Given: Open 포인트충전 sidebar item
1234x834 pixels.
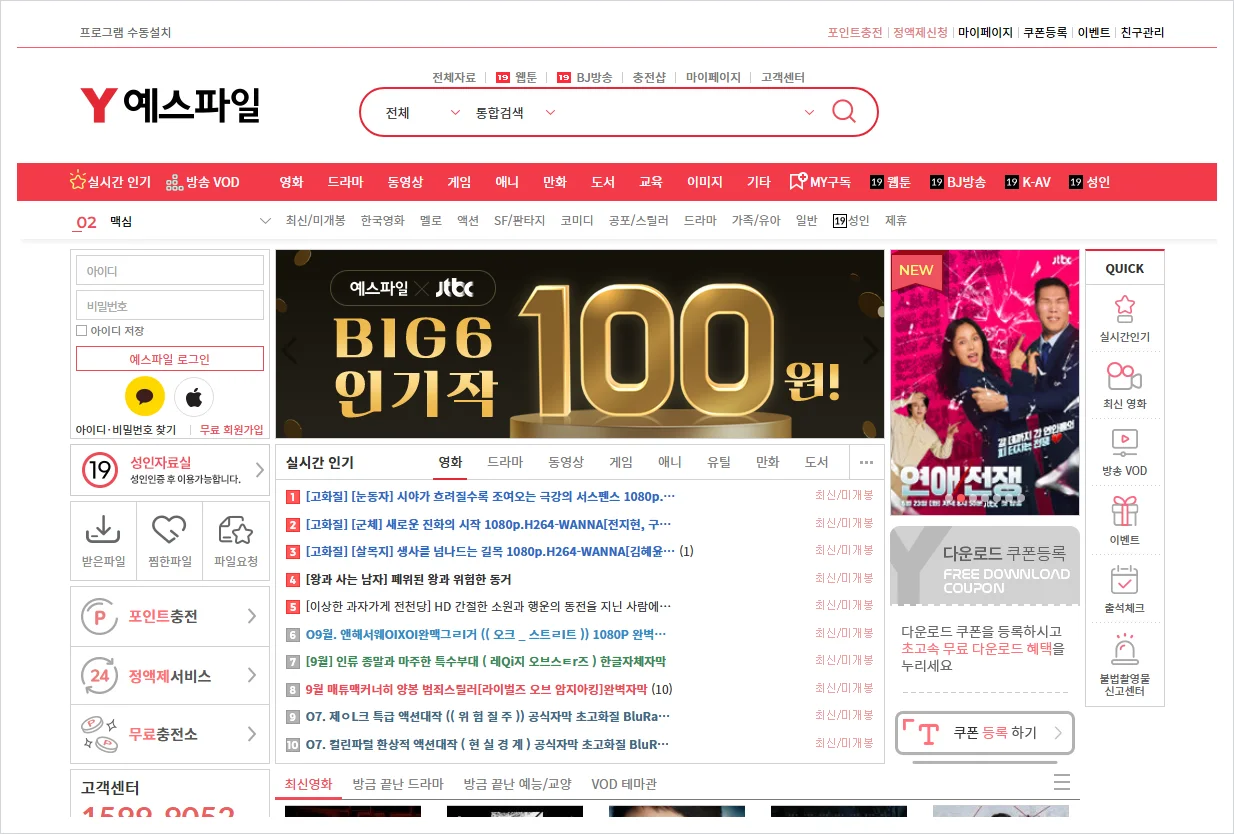Looking at the screenshot, I should pyautogui.click(x=170, y=616).
